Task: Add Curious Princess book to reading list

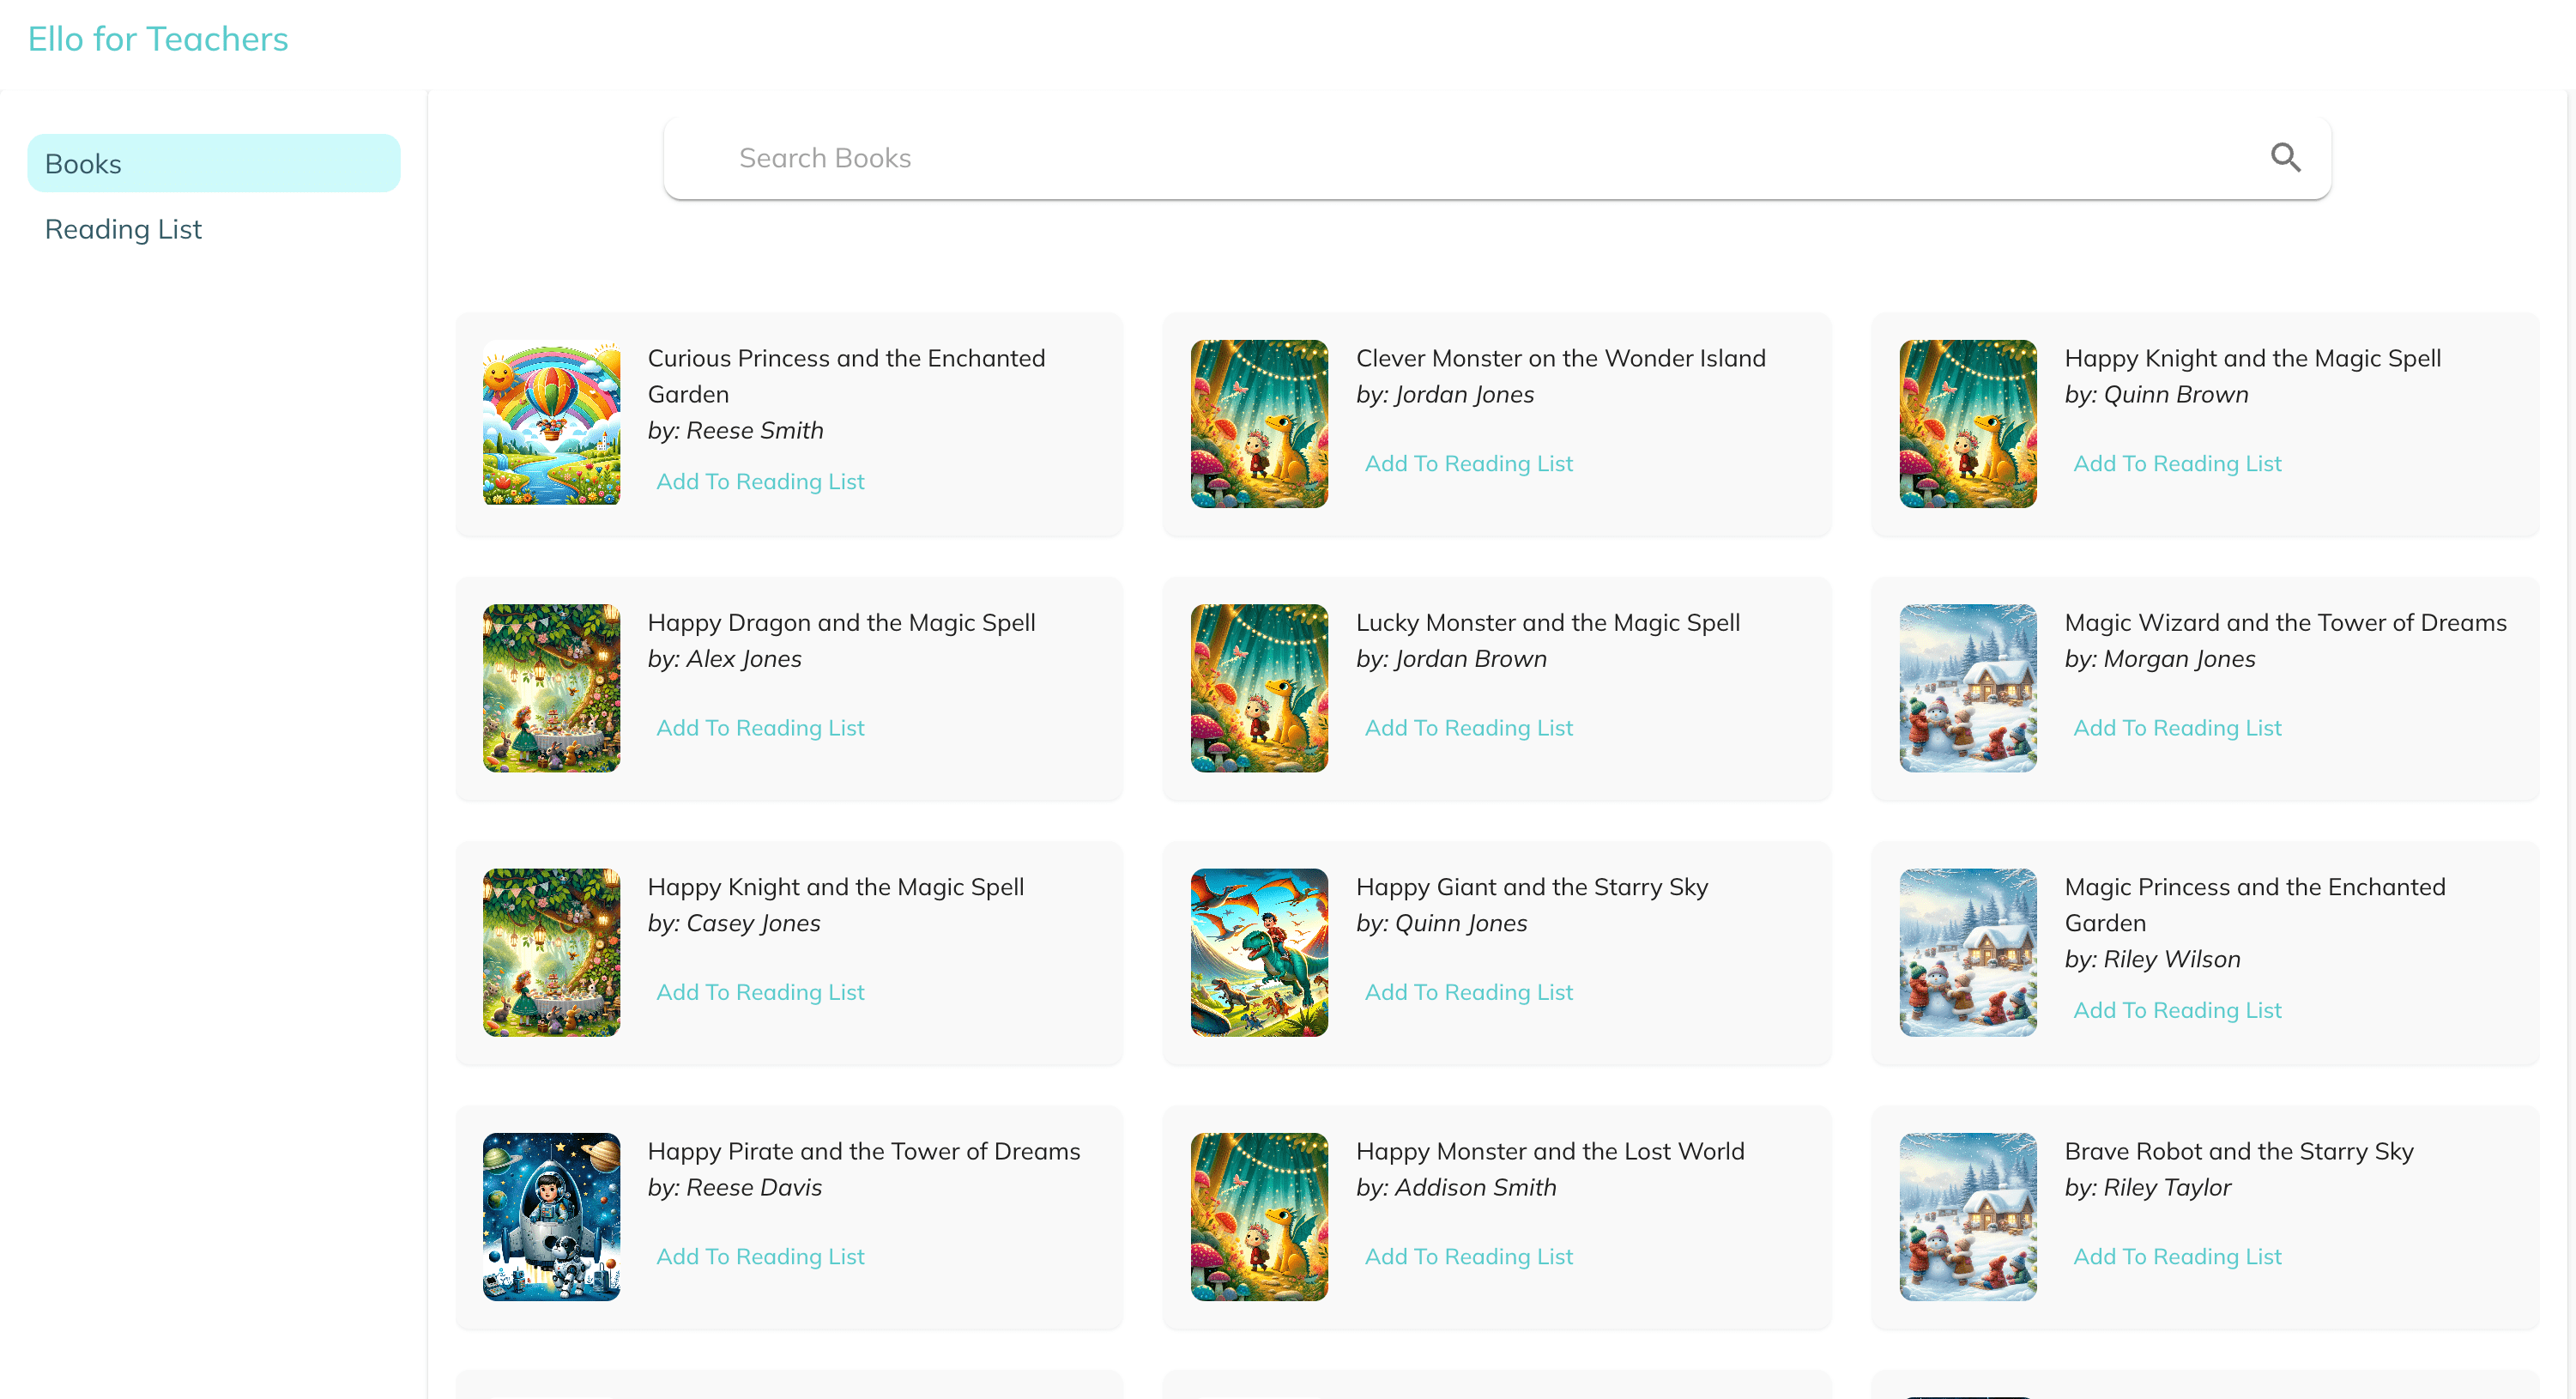Action: (759, 481)
